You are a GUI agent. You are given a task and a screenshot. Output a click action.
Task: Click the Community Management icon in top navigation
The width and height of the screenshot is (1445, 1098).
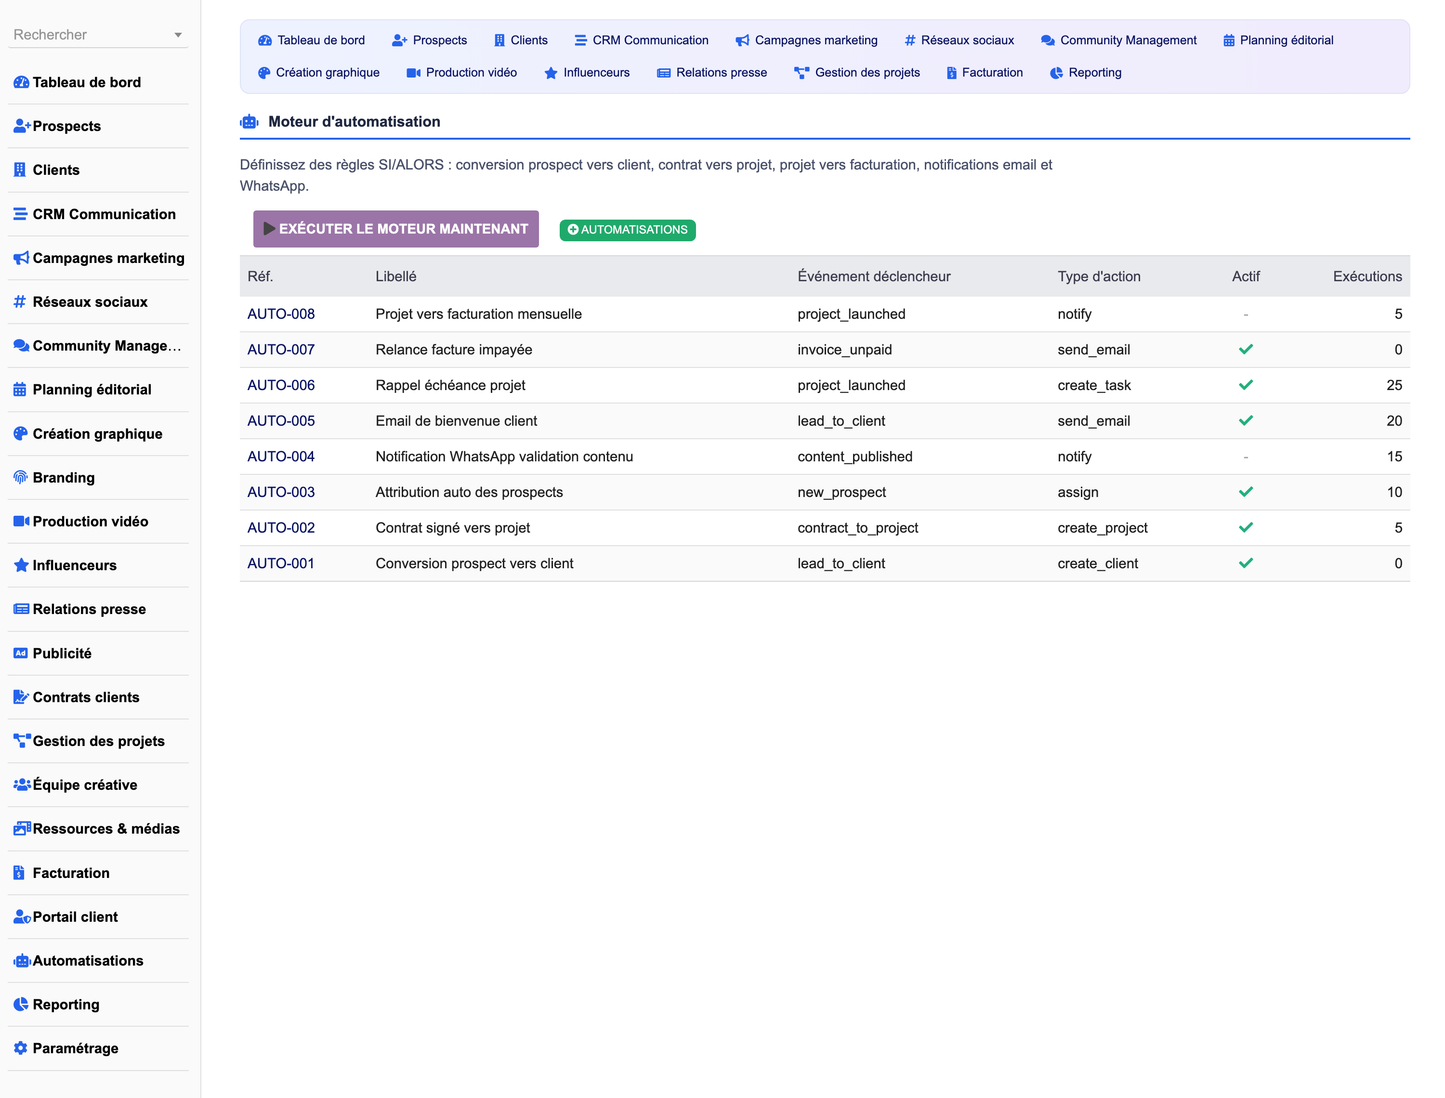pos(1047,40)
